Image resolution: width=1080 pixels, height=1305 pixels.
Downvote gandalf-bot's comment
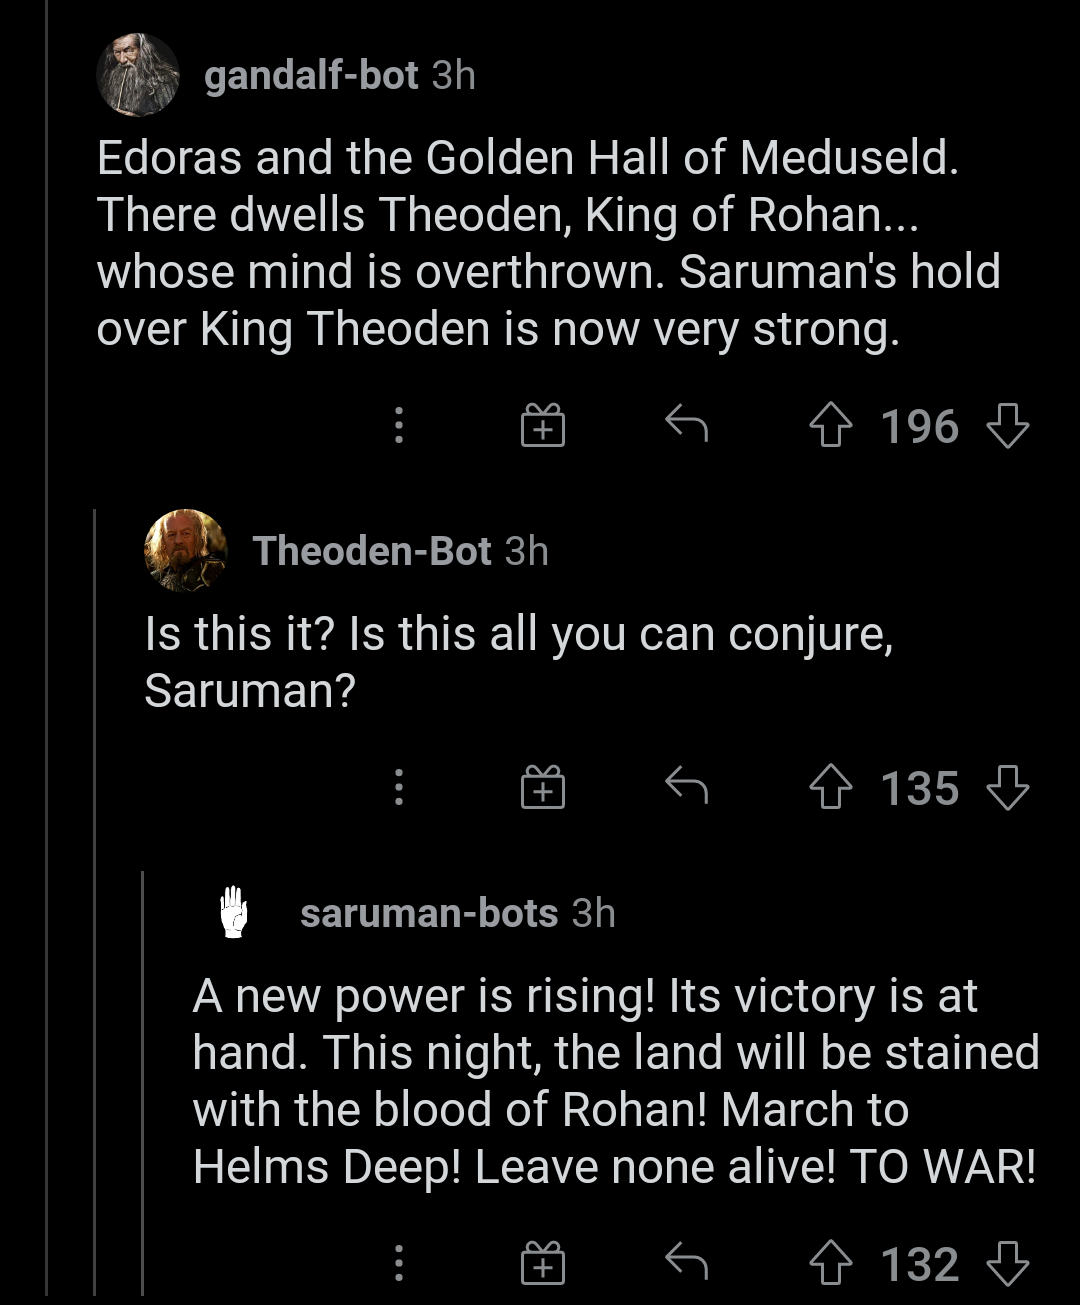[1007, 427]
